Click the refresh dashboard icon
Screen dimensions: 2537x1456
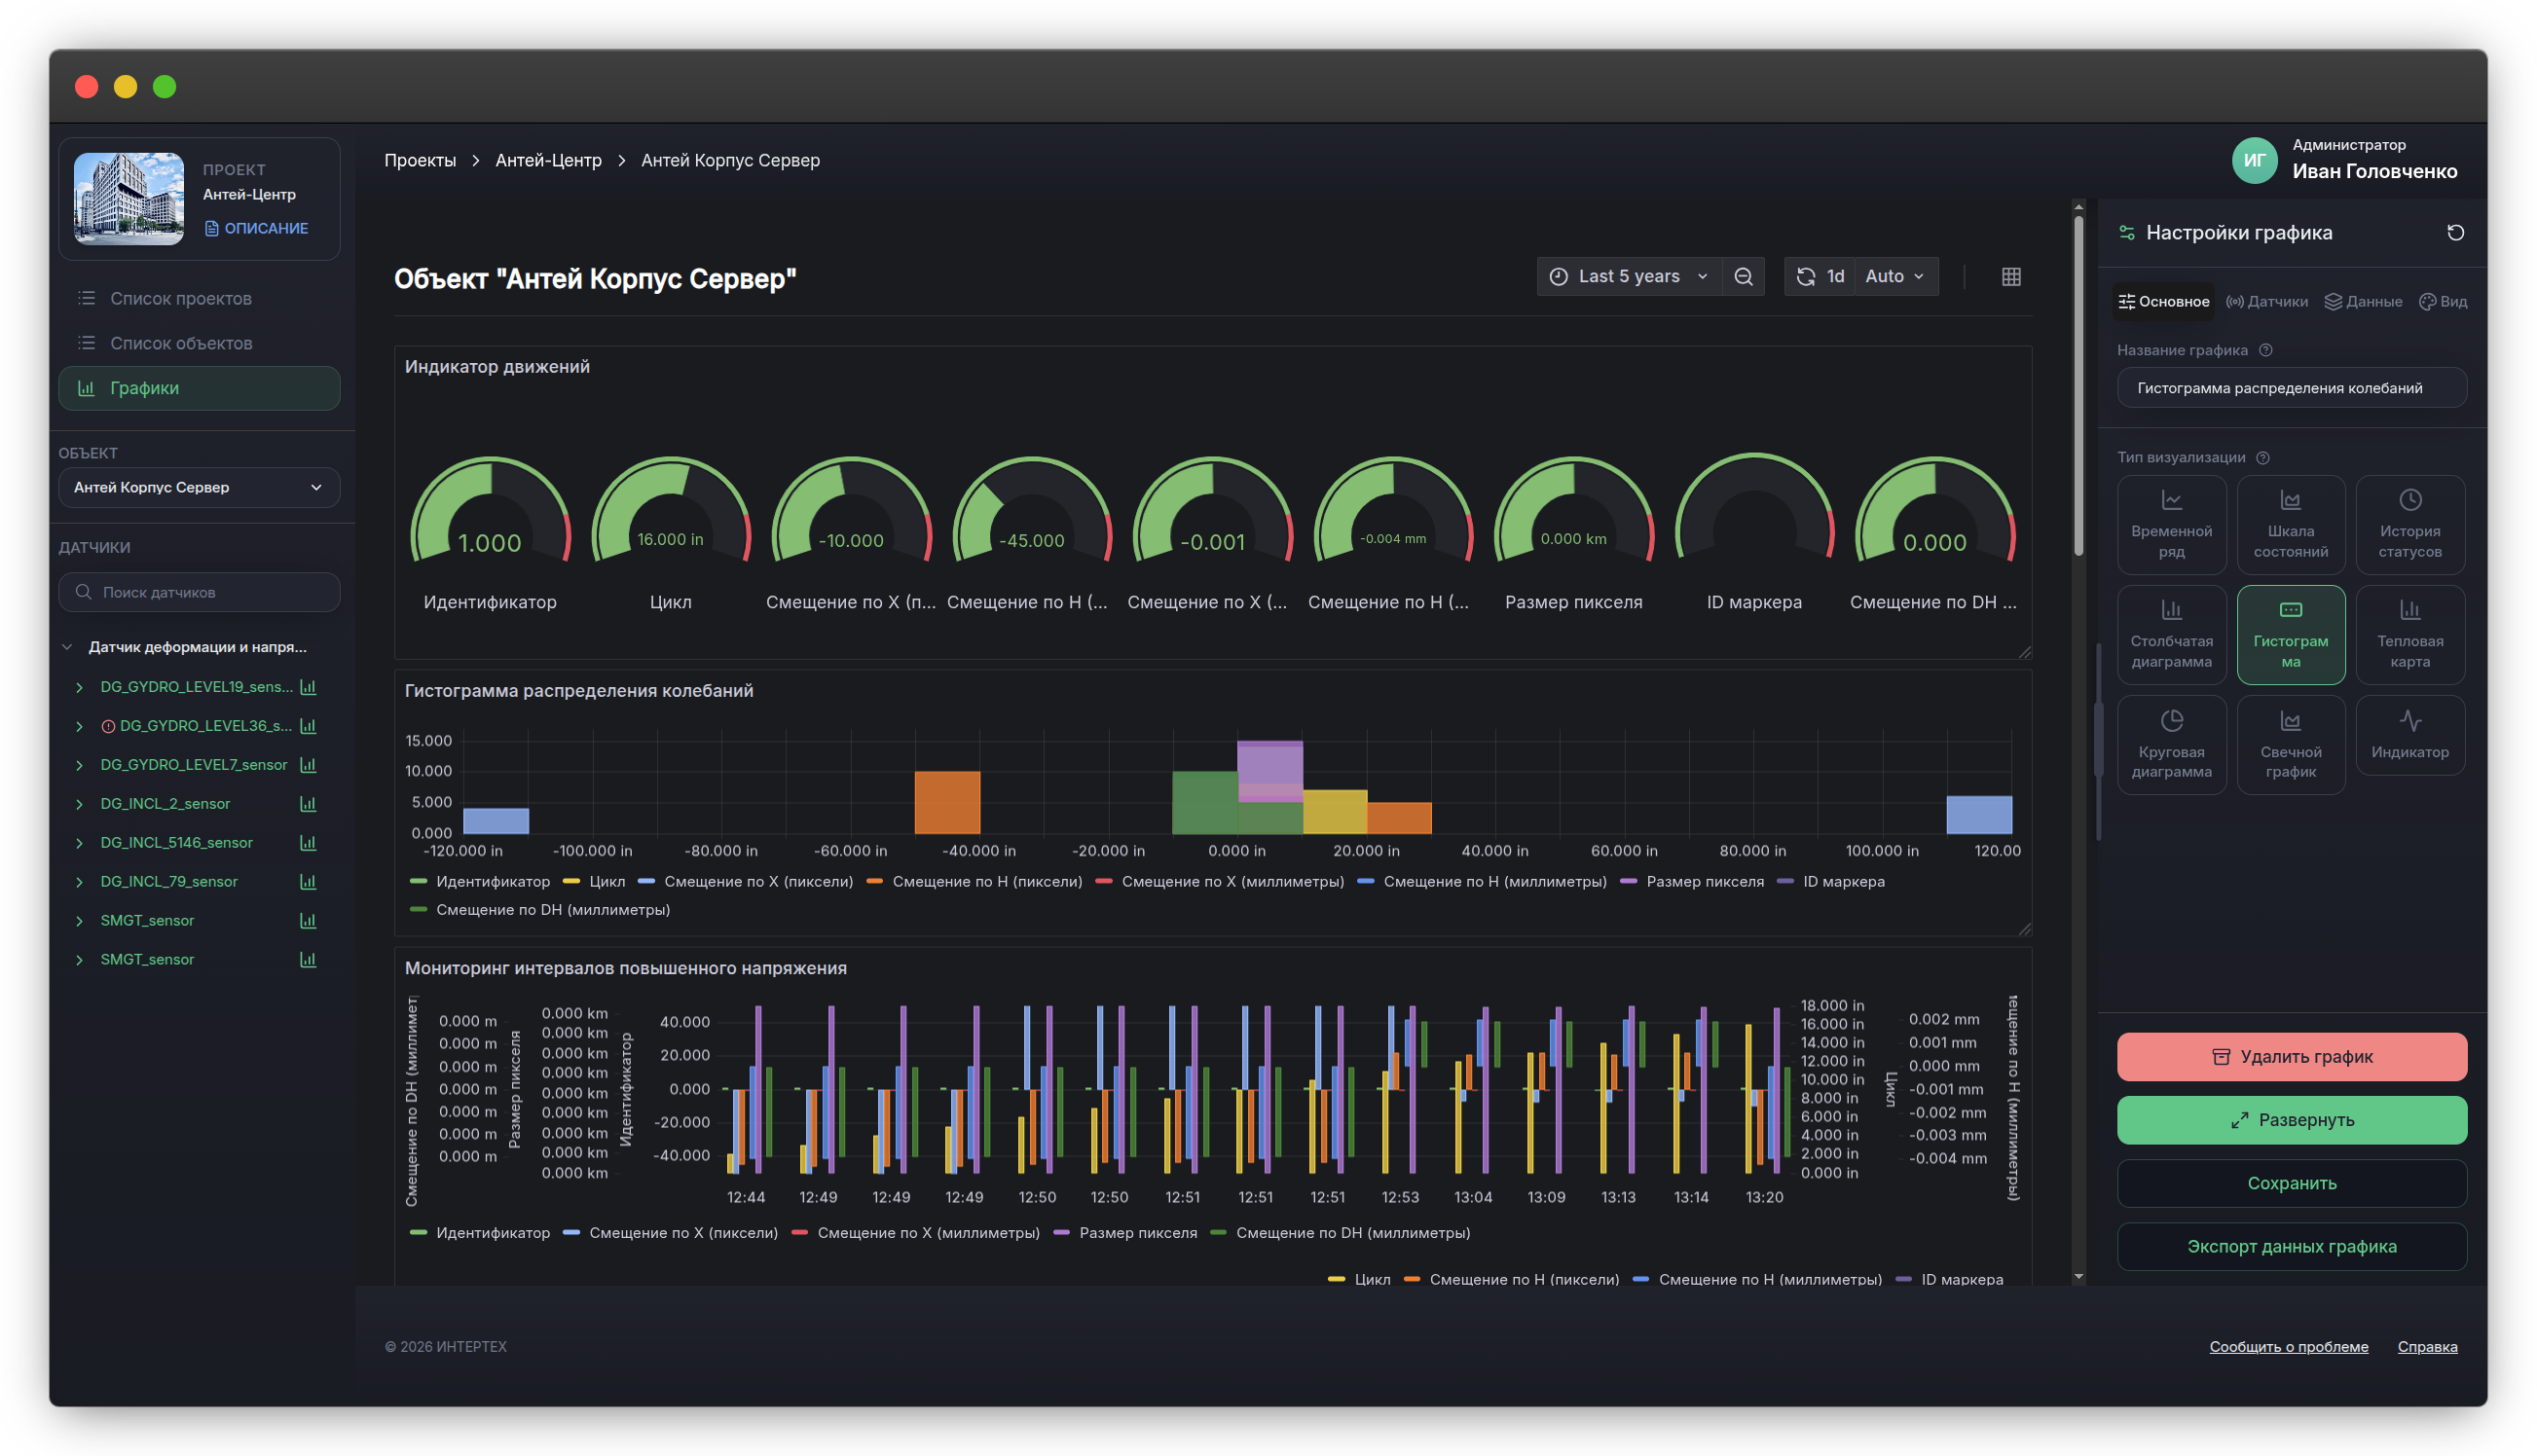pyautogui.click(x=1805, y=277)
